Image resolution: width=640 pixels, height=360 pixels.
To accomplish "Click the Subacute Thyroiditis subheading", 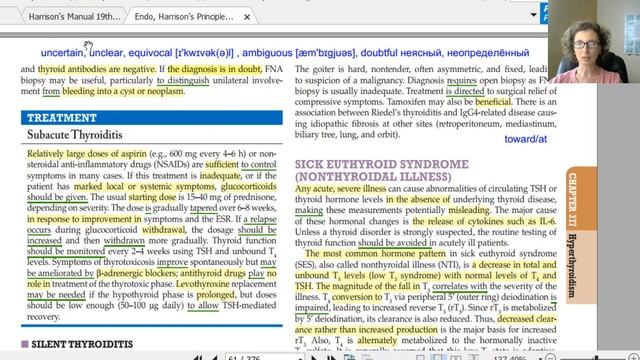I will pos(75,135).
